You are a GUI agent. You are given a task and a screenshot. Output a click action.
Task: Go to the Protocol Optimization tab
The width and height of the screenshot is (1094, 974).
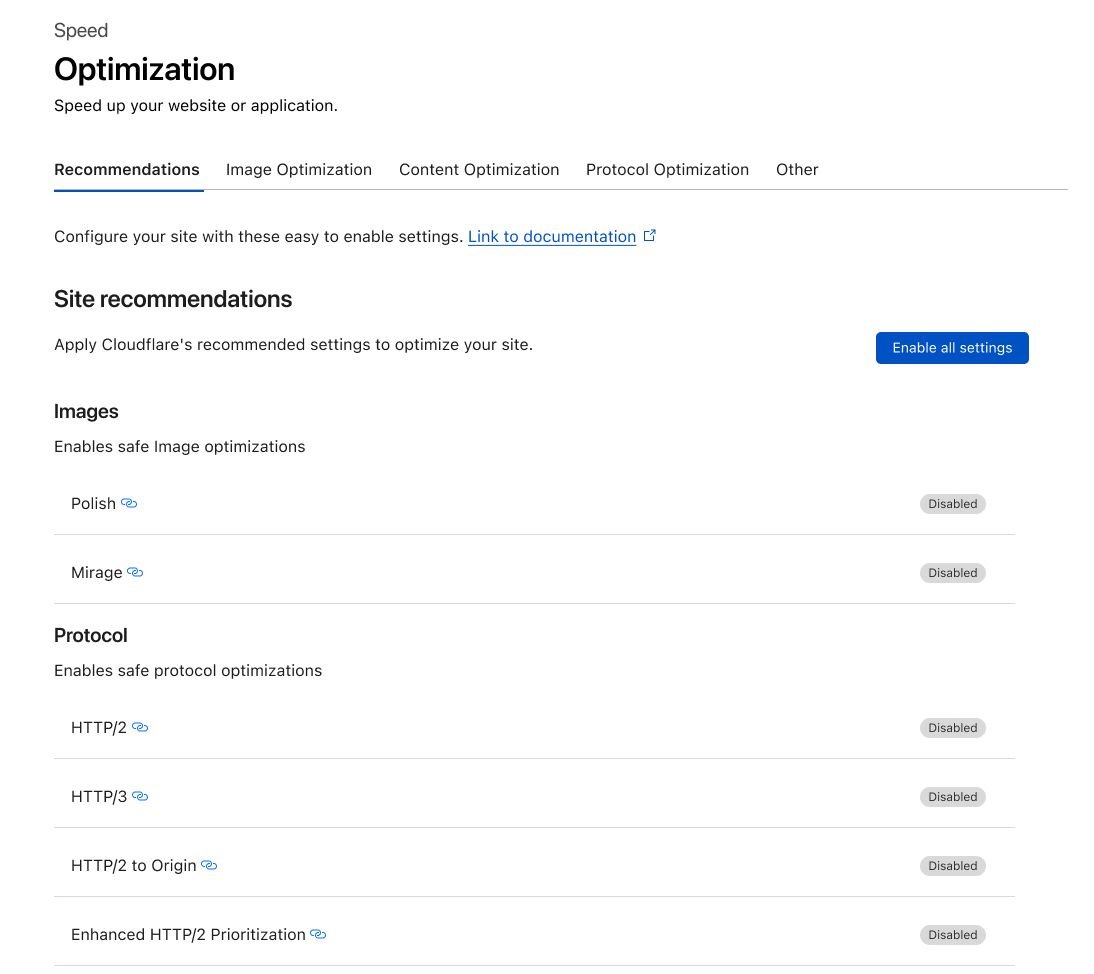[x=667, y=170]
